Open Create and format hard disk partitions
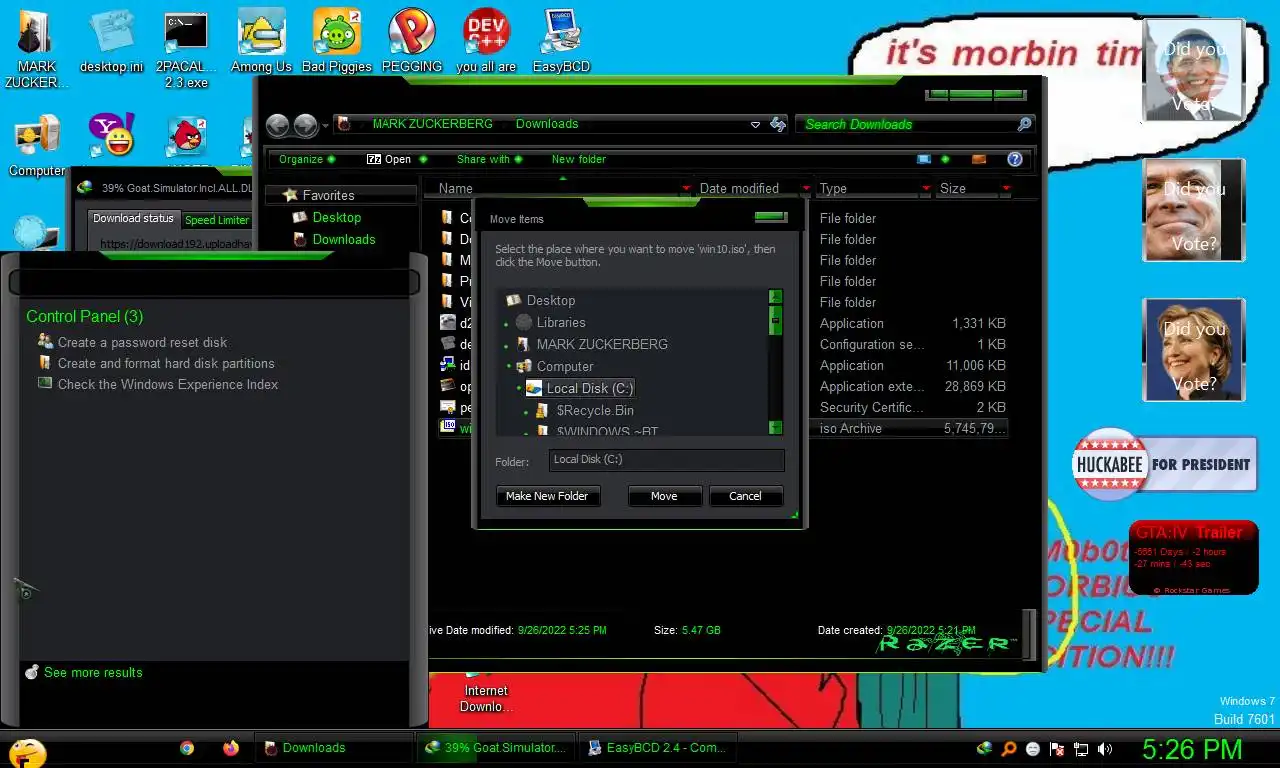The height and width of the screenshot is (768, 1280). (156, 363)
